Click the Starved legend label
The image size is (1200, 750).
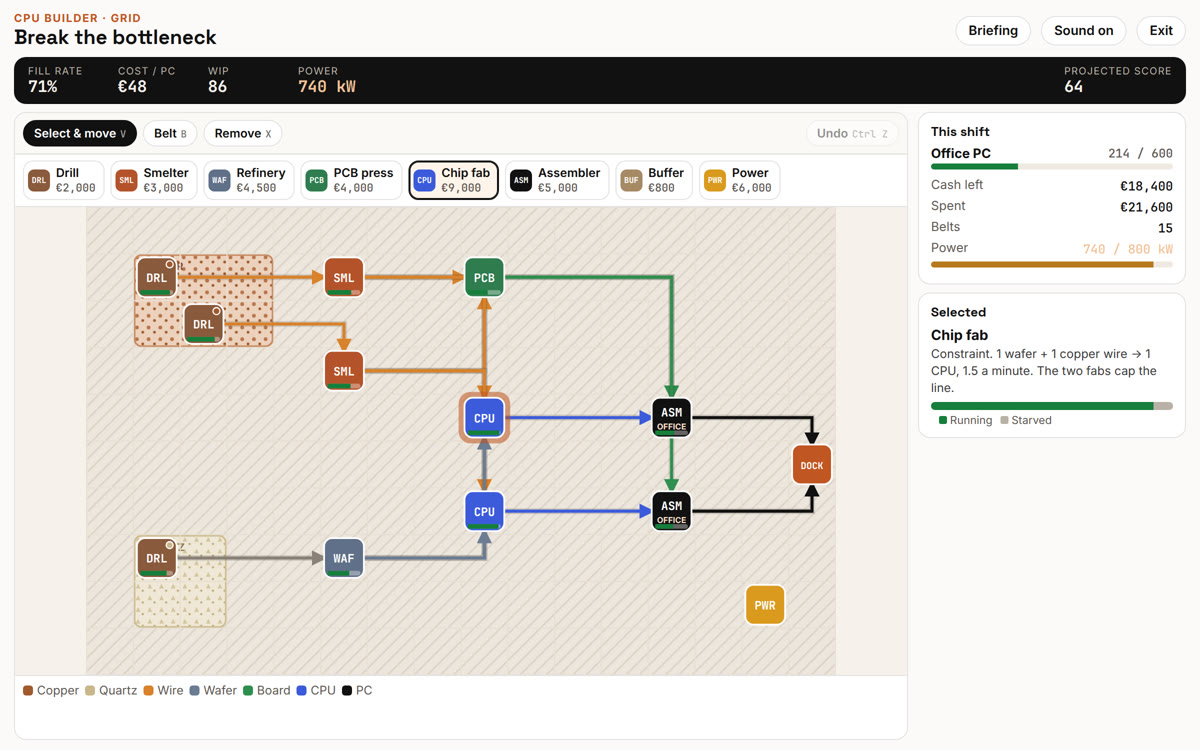click(1031, 420)
